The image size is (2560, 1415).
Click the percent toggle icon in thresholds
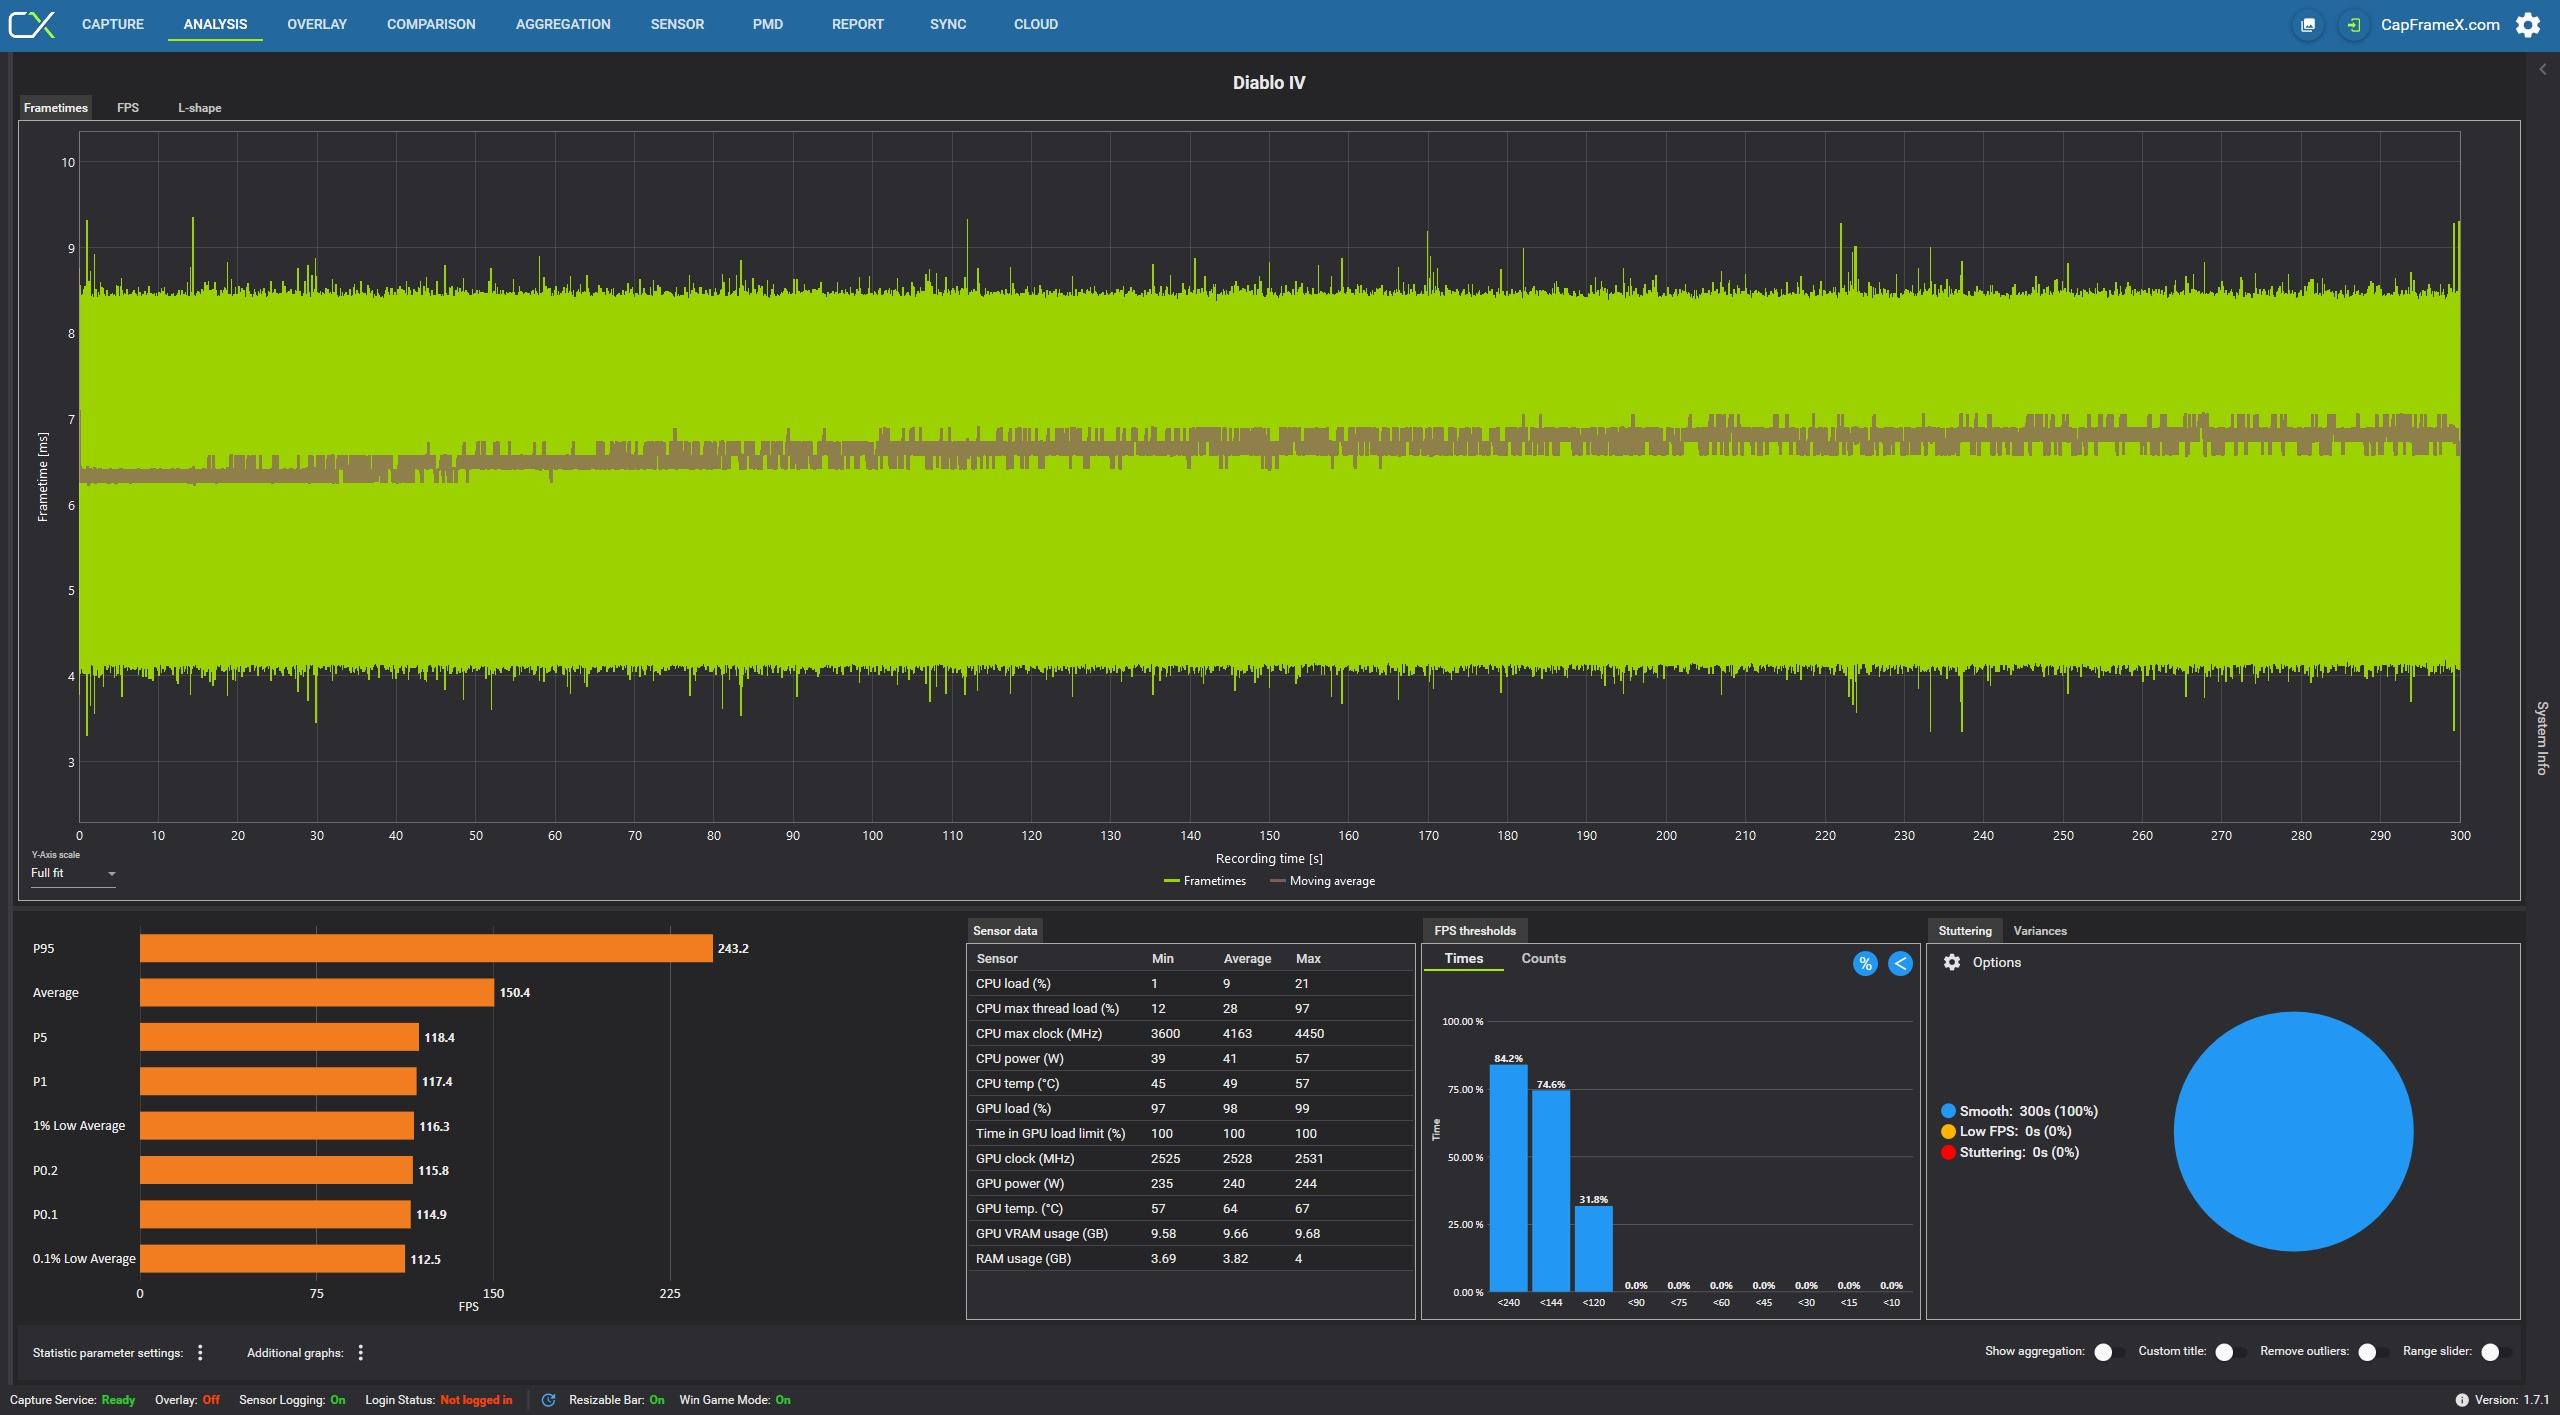(x=1865, y=964)
